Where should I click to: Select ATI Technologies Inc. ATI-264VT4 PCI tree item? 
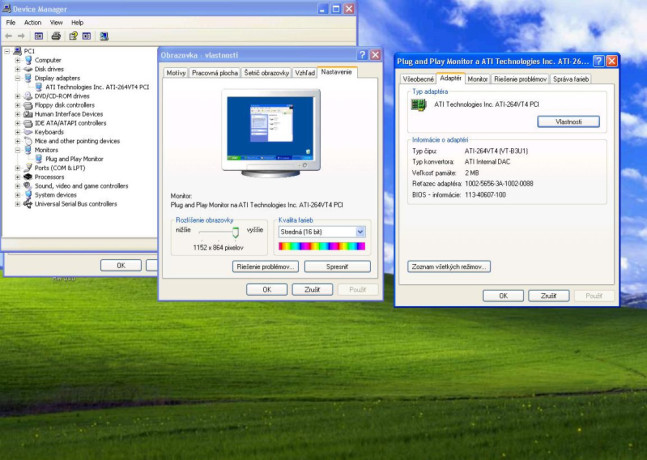point(97,87)
